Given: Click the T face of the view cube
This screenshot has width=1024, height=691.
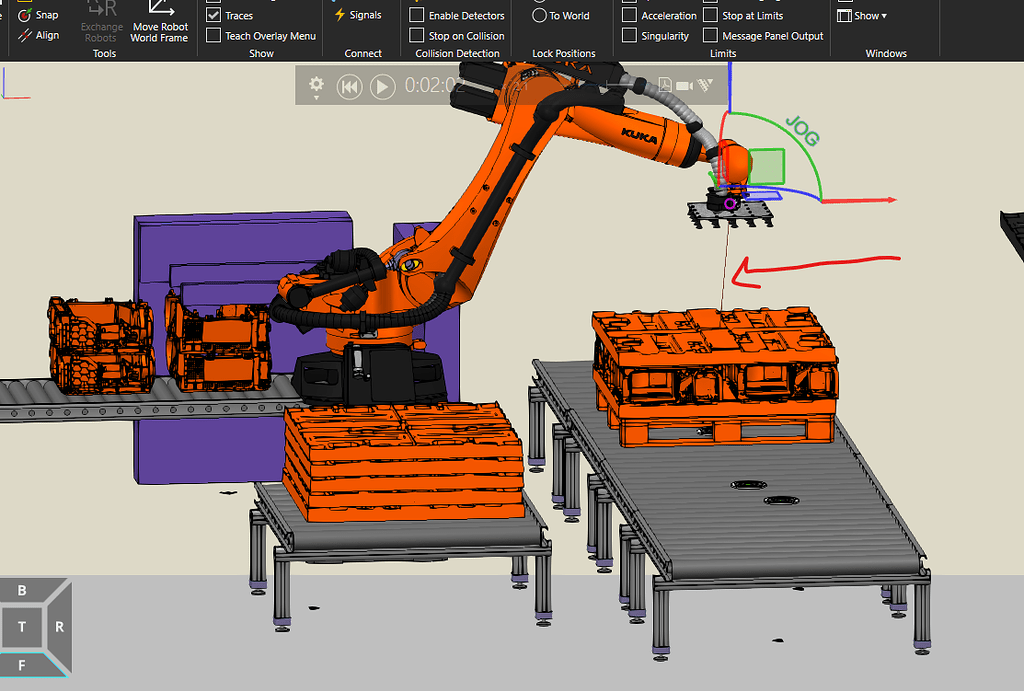Looking at the screenshot, I should tap(22, 627).
